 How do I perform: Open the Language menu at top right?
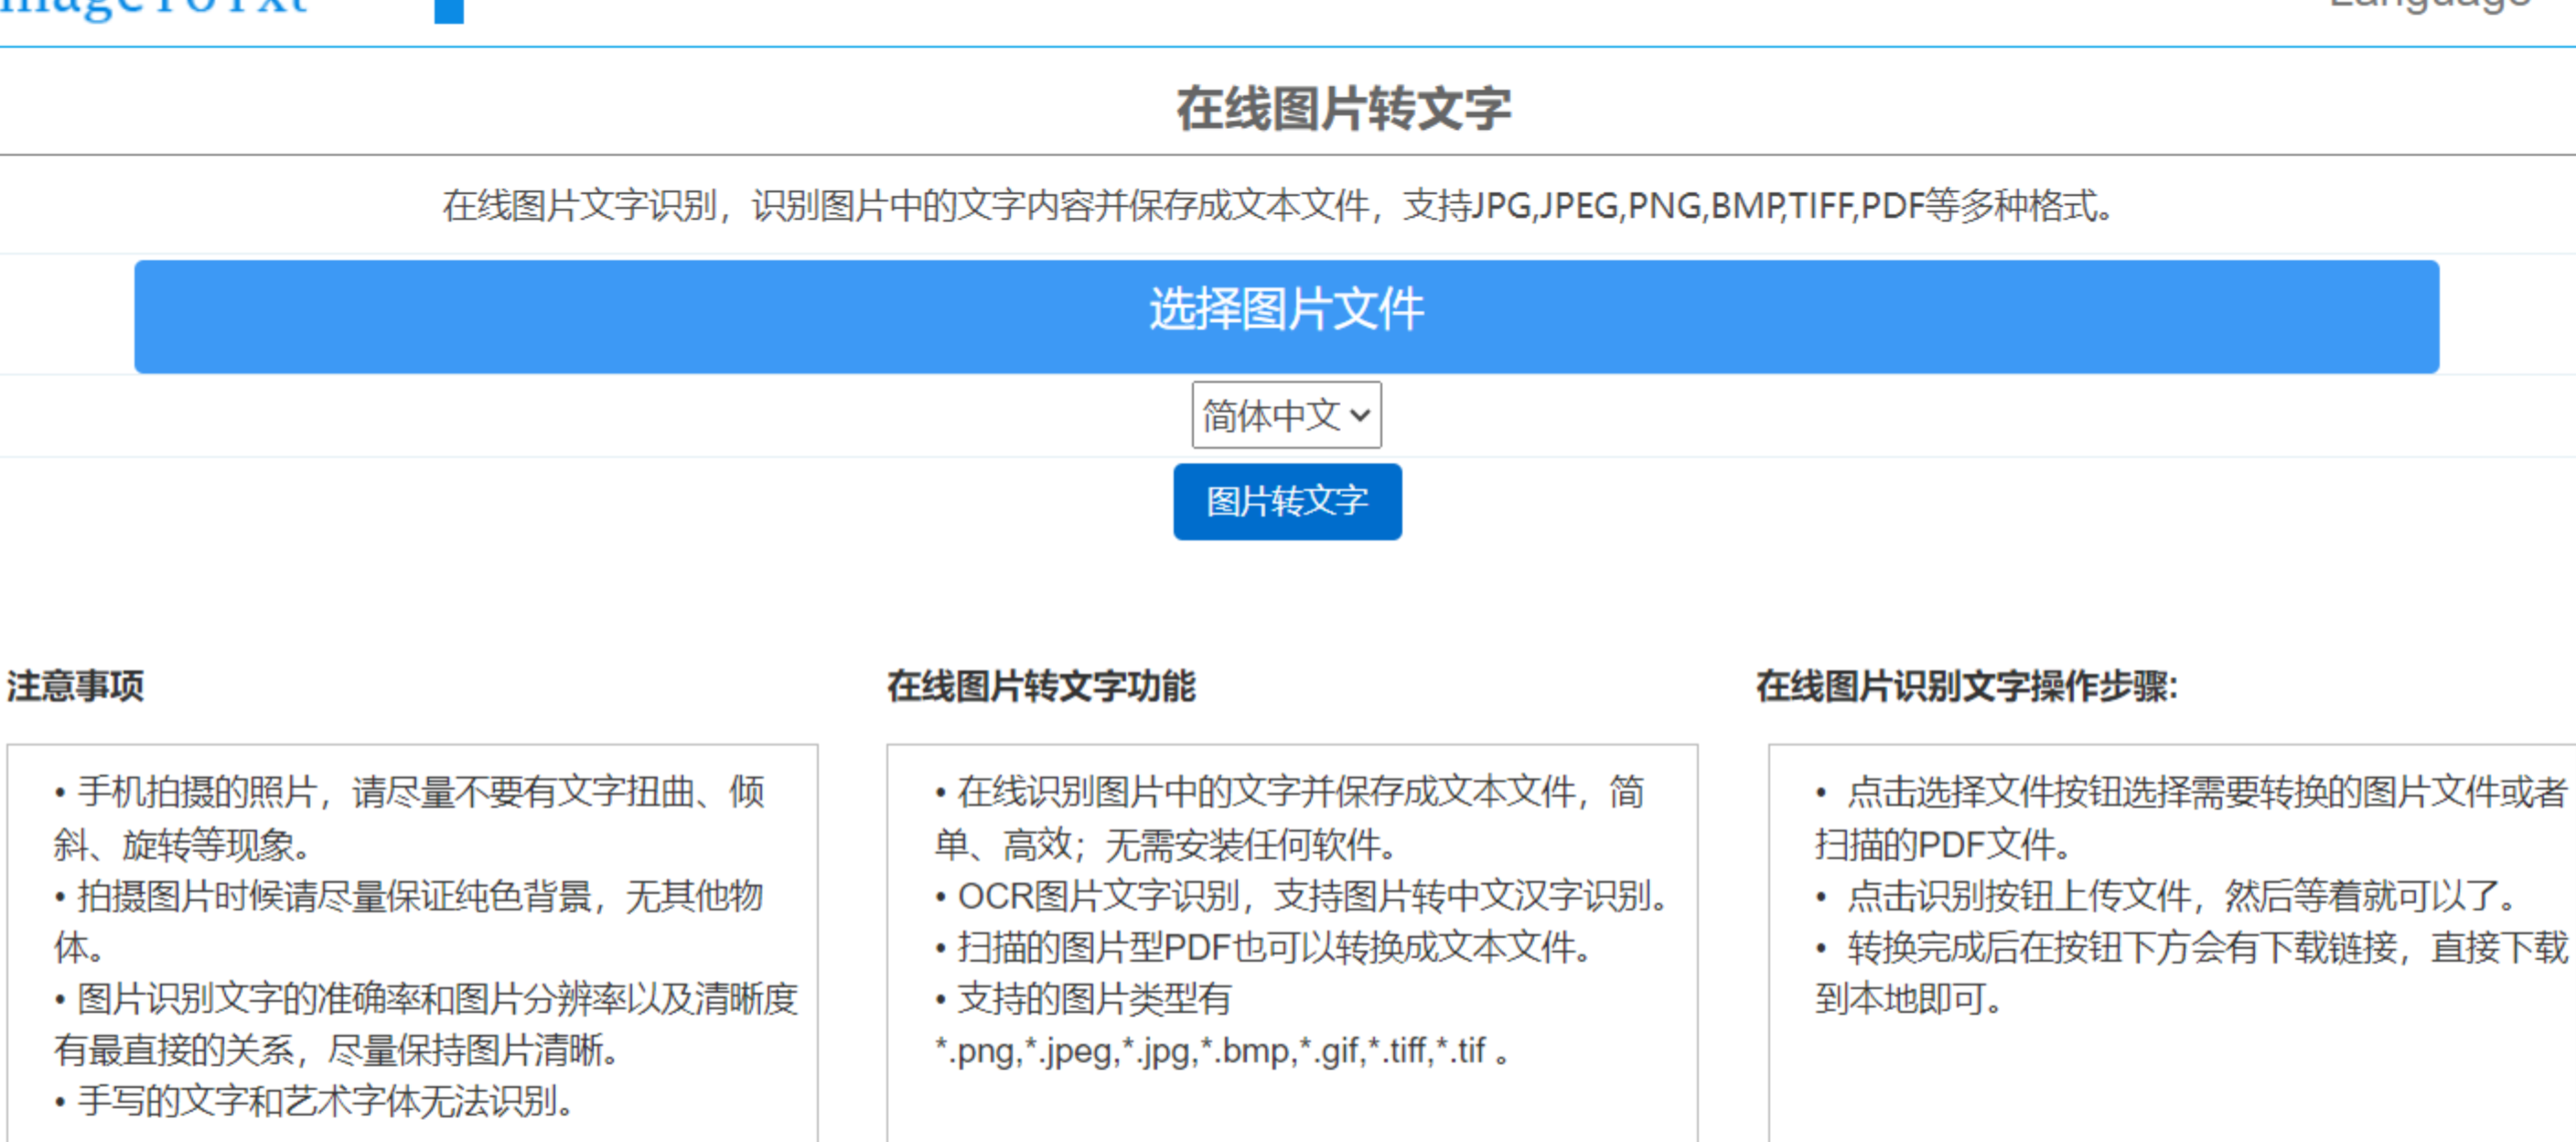click(x=2430, y=6)
